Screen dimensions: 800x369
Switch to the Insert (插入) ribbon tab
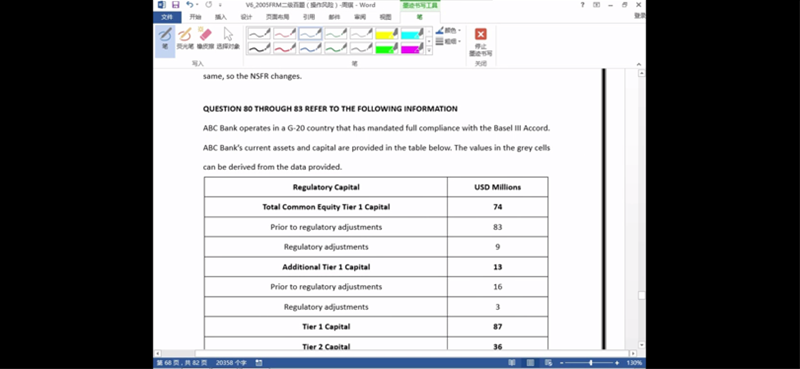221,17
